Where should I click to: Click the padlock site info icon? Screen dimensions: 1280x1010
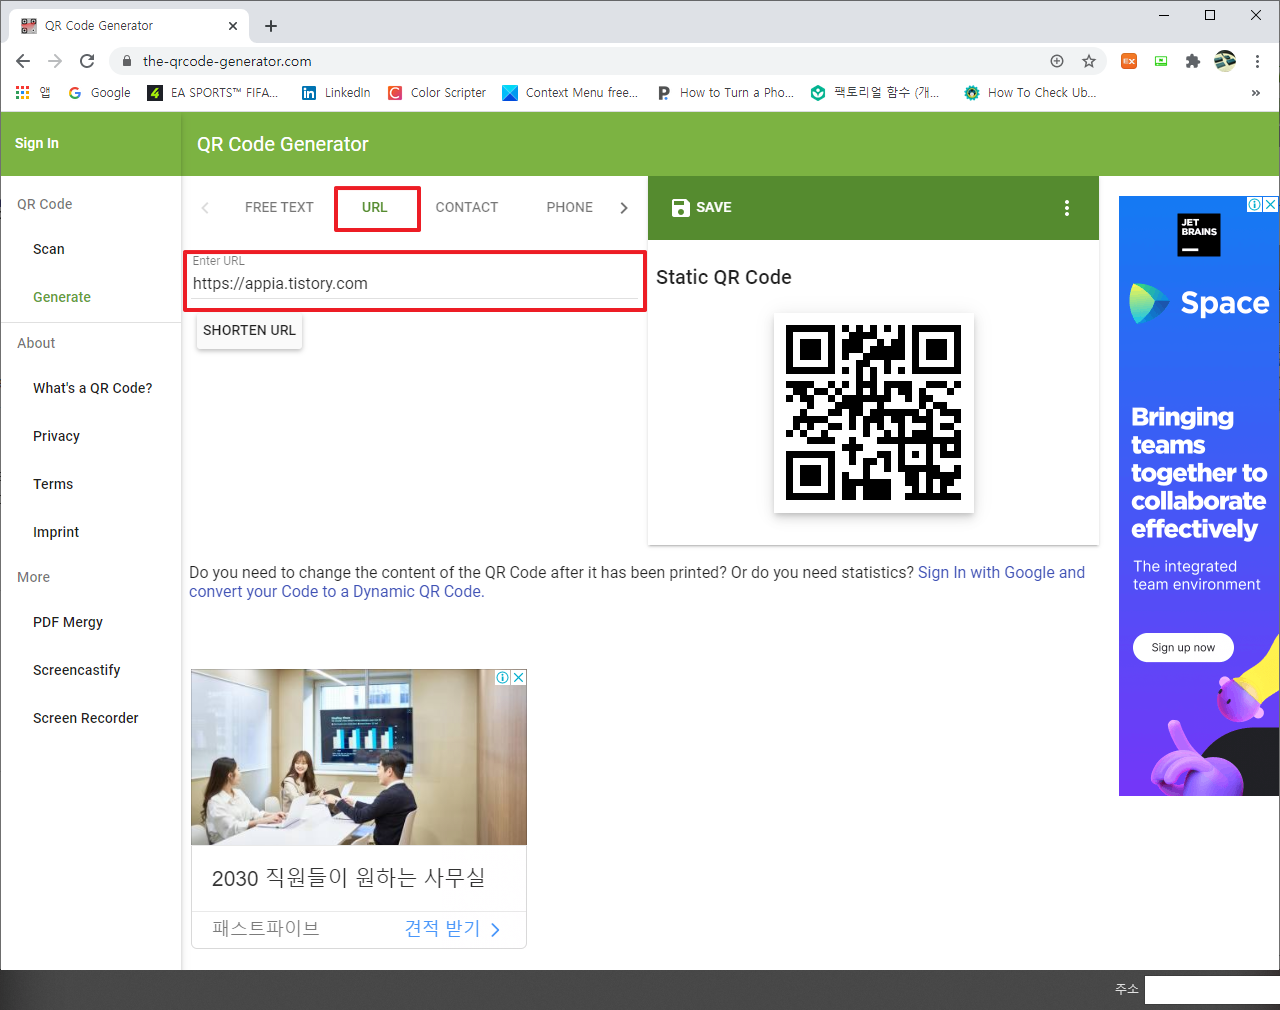[x=126, y=61]
